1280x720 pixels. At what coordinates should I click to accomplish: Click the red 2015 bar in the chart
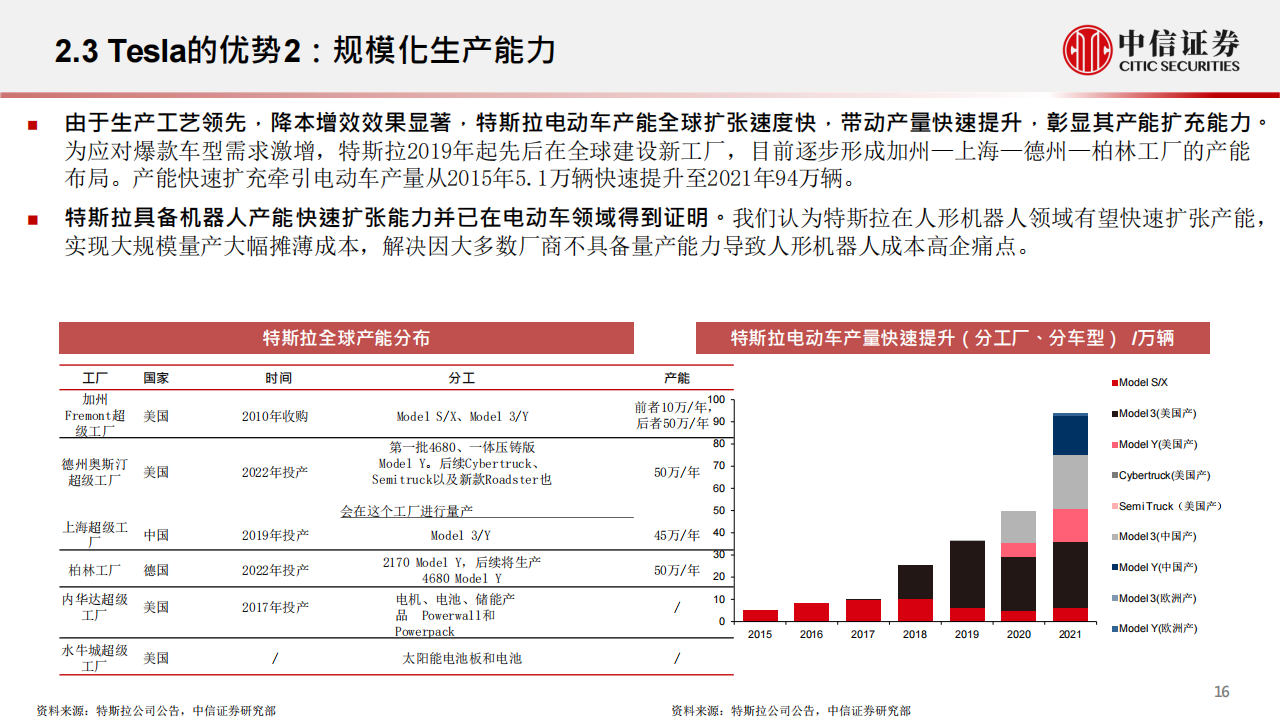click(760, 616)
